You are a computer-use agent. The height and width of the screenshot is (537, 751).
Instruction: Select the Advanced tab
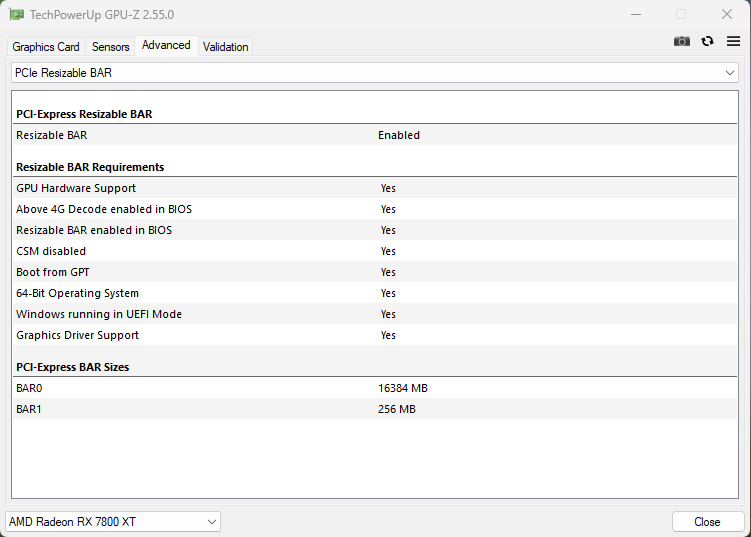tap(166, 45)
